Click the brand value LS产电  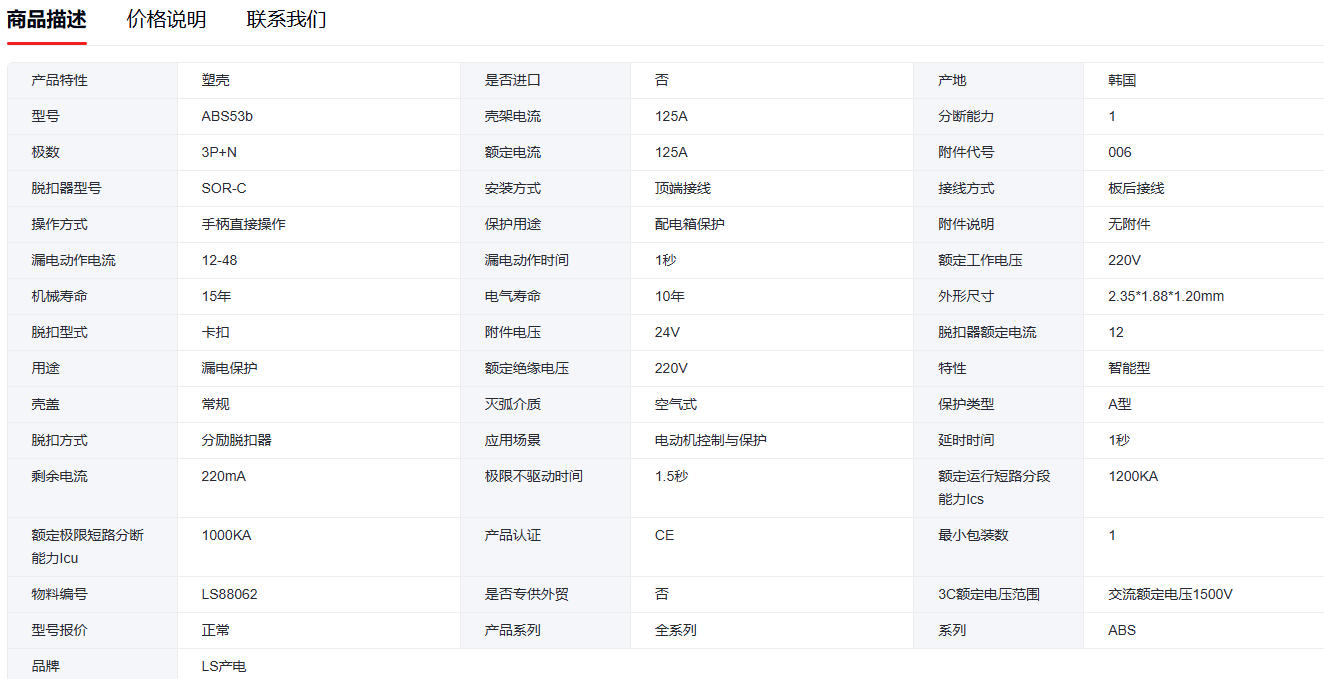pos(224,666)
